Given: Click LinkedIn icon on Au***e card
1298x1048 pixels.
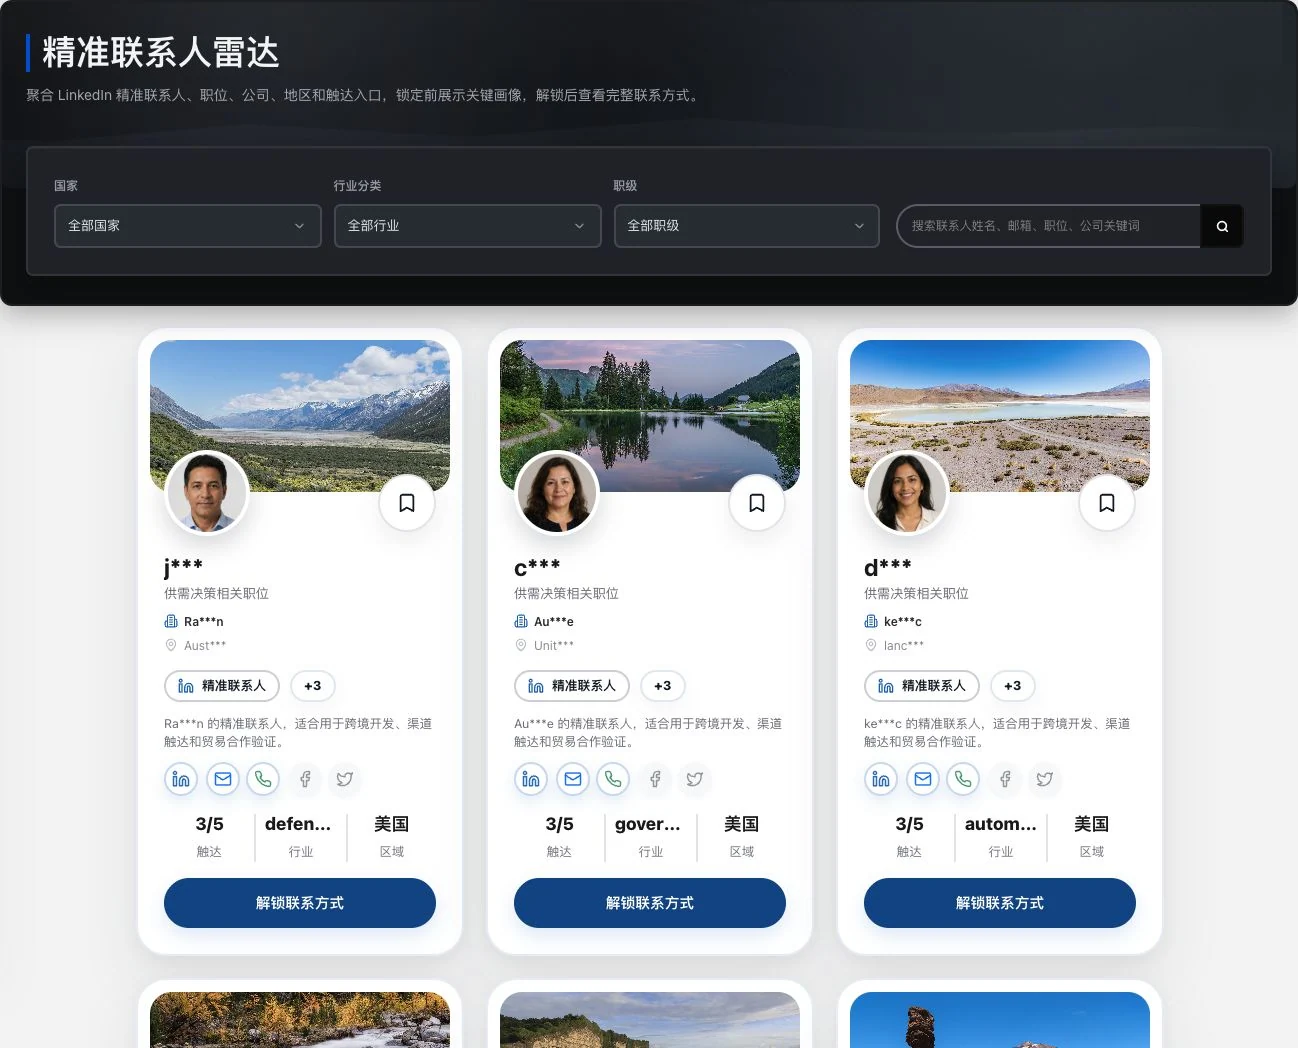Looking at the screenshot, I should point(531,779).
